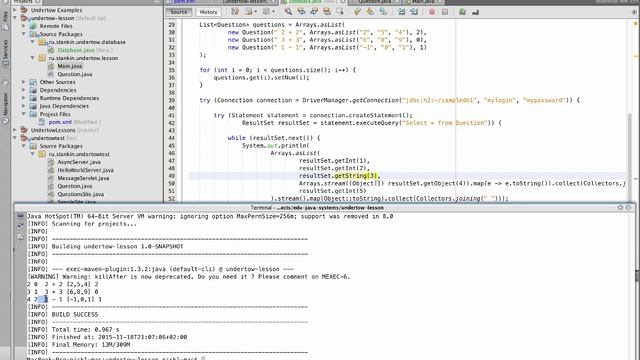Expand Dependencies node
This screenshot has width=640, height=360.
click(x=24, y=90)
